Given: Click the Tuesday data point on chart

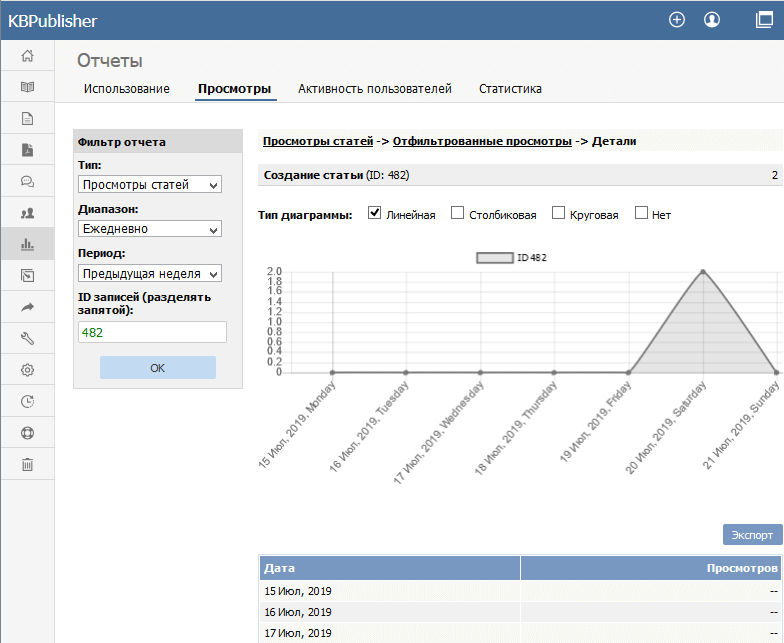Looking at the screenshot, I should tap(406, 372).
